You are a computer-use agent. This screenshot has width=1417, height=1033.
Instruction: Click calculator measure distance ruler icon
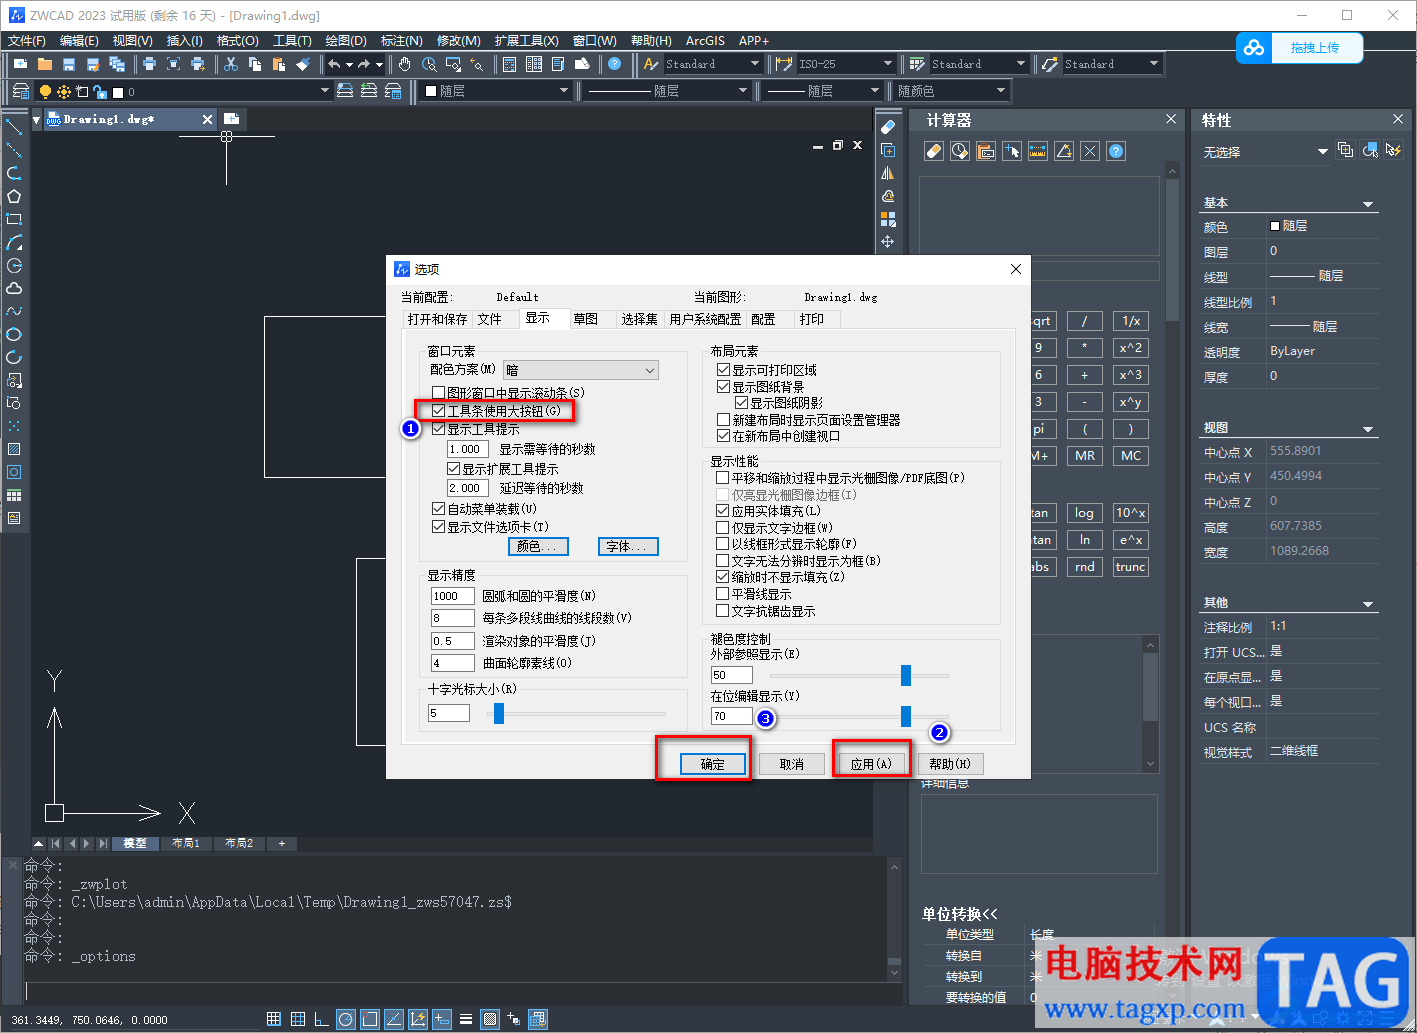(1038, 151)
